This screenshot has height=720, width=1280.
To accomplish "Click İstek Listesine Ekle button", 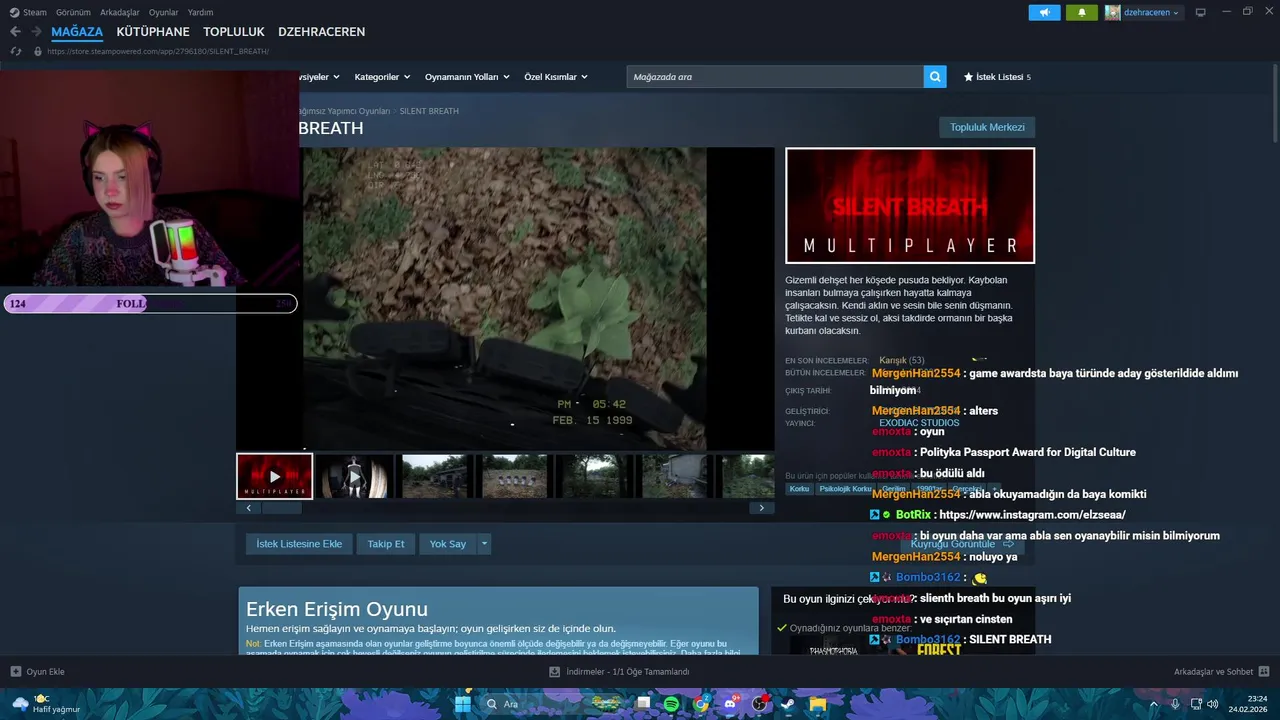I will click(299, 544).
